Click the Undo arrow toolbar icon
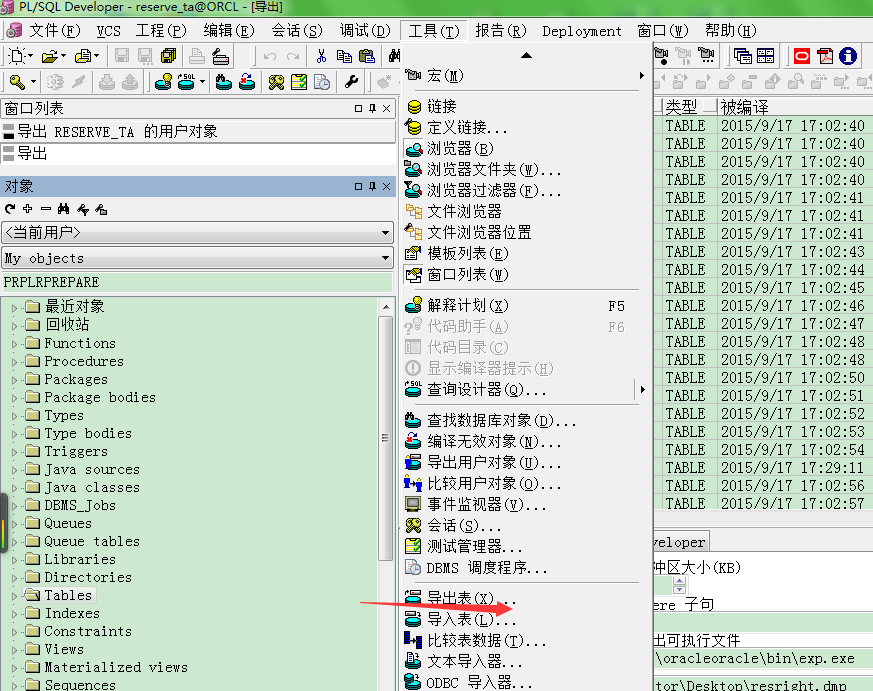The height and width of the screenshot is (691, 873). pos(270,56)
